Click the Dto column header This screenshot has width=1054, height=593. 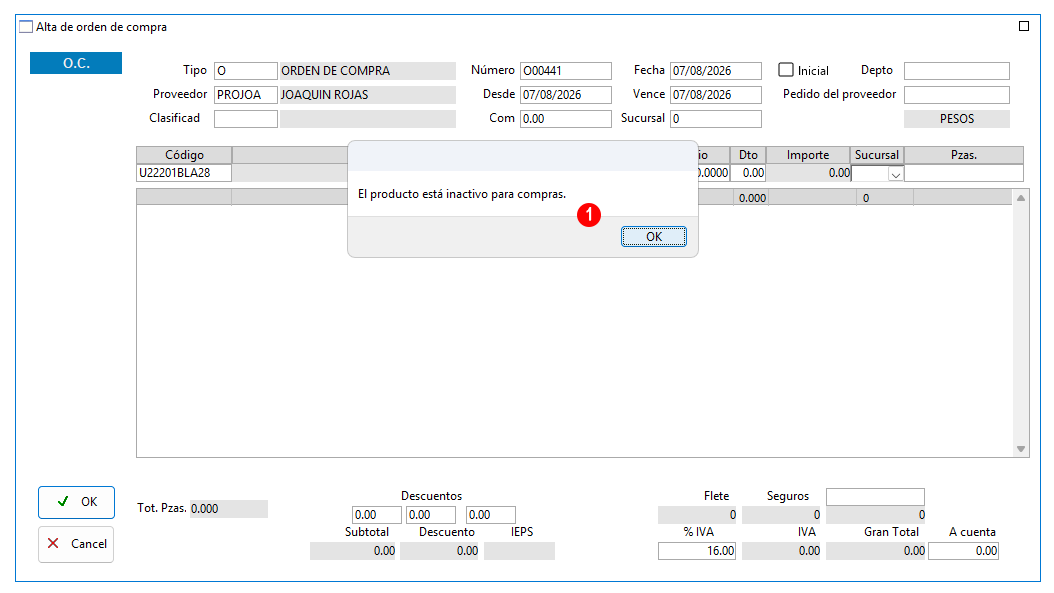coord(748,155)
